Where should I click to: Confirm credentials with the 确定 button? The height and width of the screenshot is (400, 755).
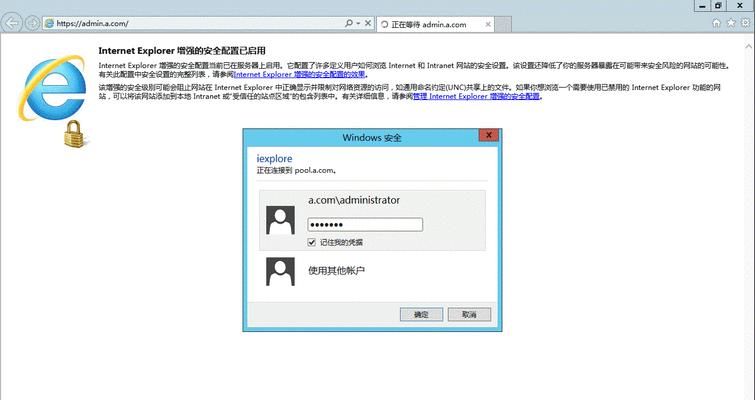tap(421, 314)
